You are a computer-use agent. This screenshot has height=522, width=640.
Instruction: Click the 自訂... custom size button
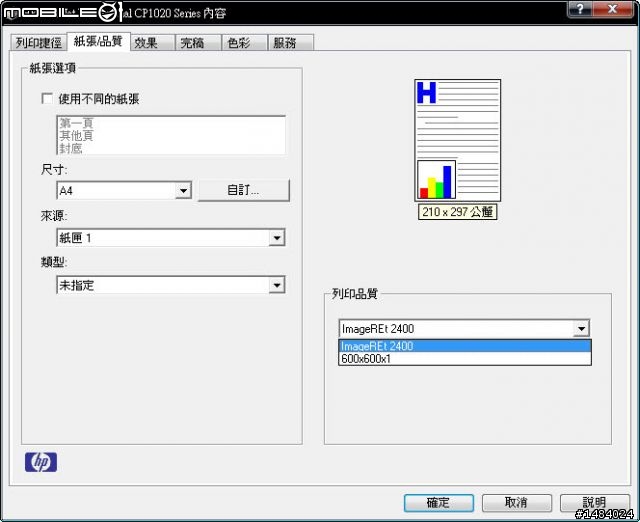point(244,190)
